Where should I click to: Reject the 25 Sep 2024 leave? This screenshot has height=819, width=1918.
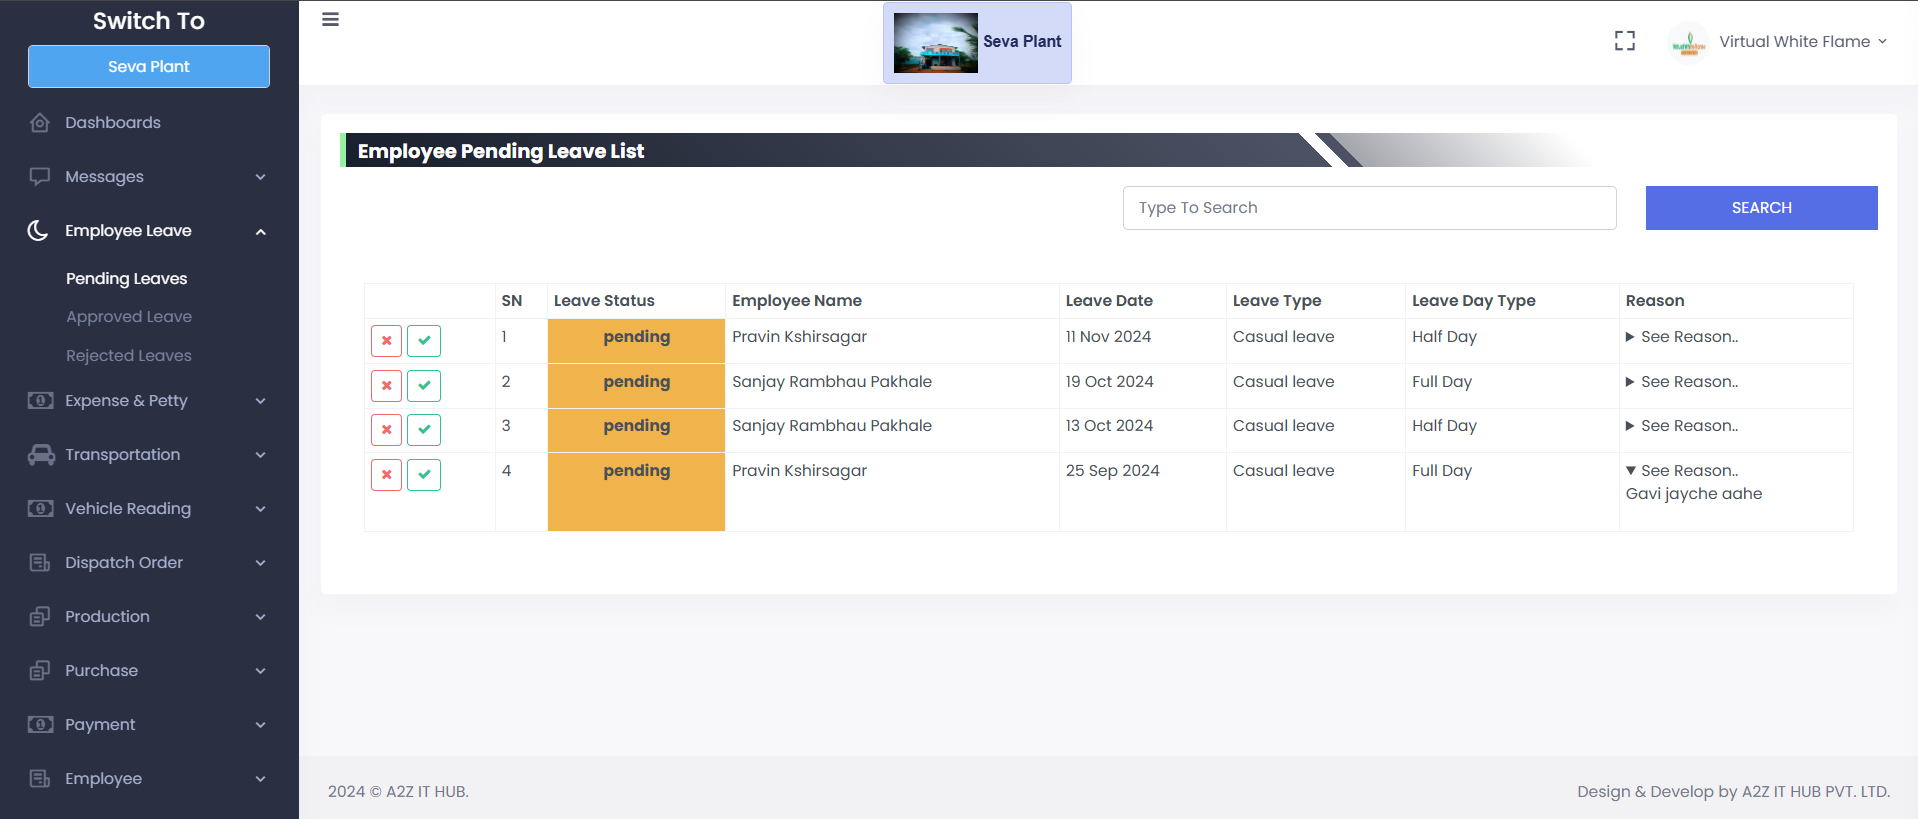[386, 475]
